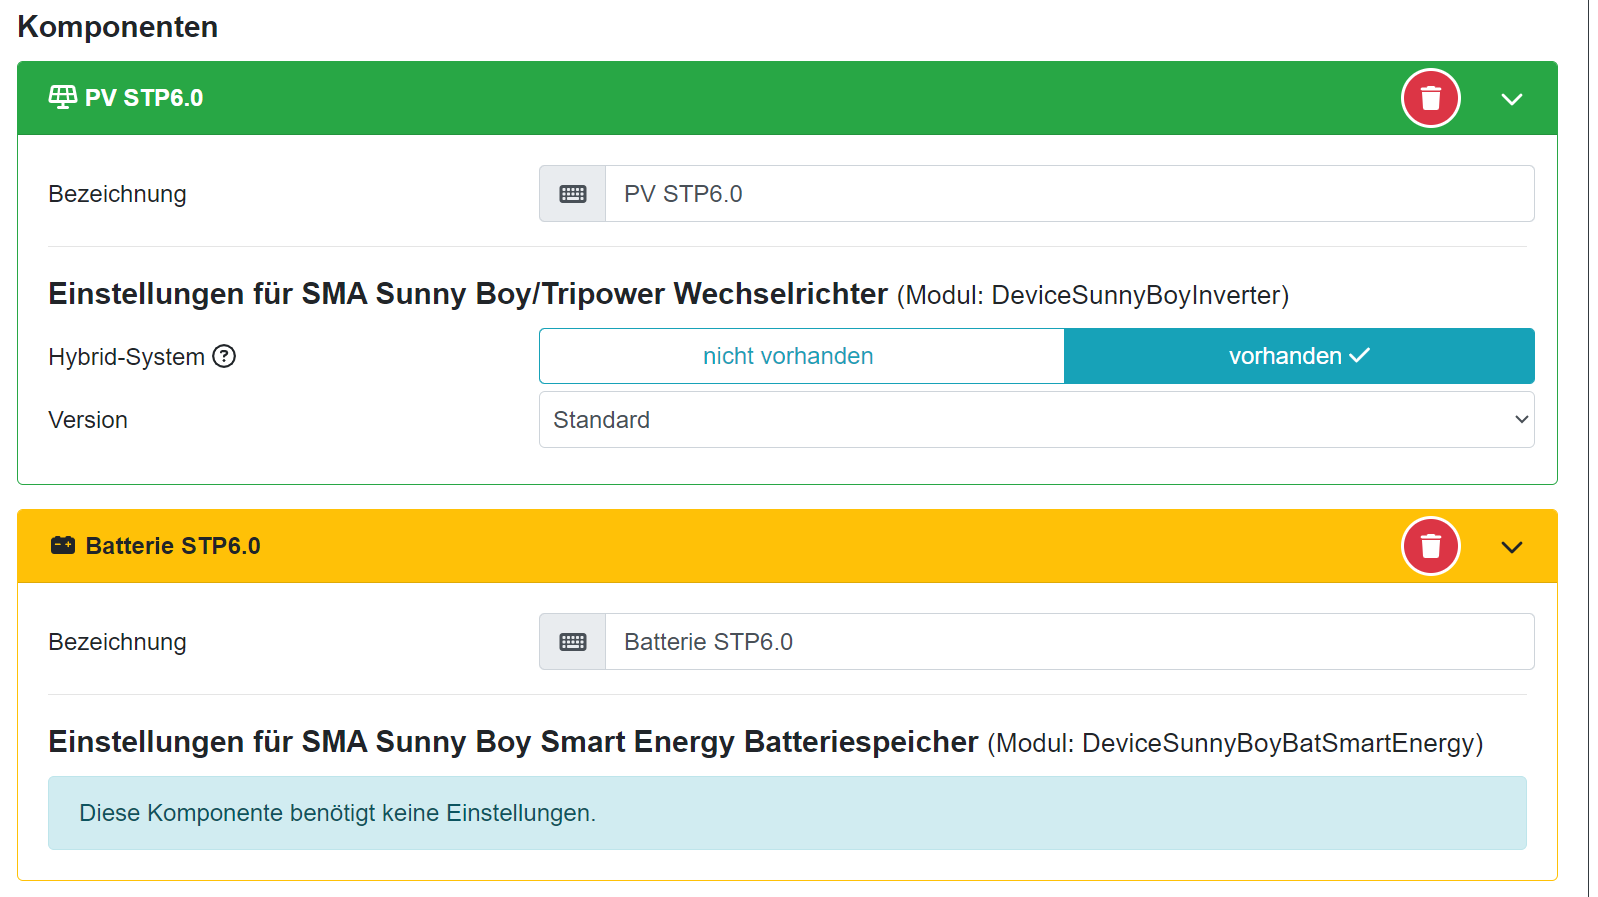Select 'vorhanden' Hybrid-System option
The width and height of the screenshot is (1598, 897).
1298,356
